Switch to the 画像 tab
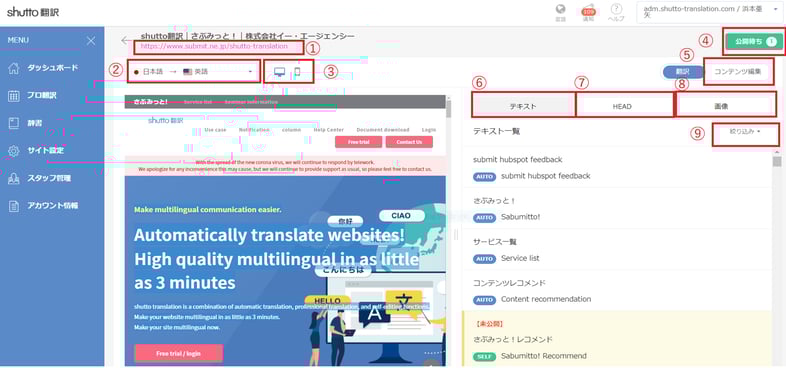 (x=721, y=106)
